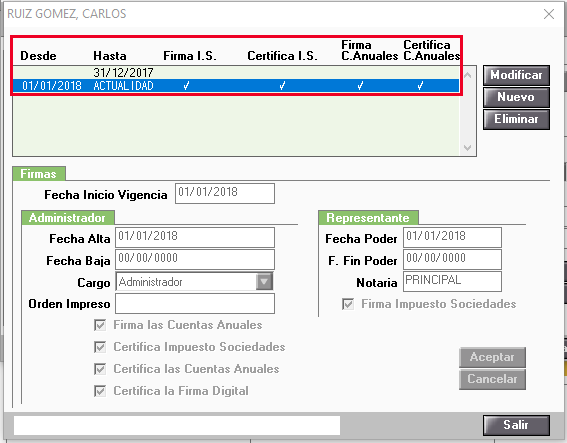Image resolution: width=567 pixels, height=443 pixels.
Task: Click the Firma C.Anuales column header
Action: coord(370,51)
